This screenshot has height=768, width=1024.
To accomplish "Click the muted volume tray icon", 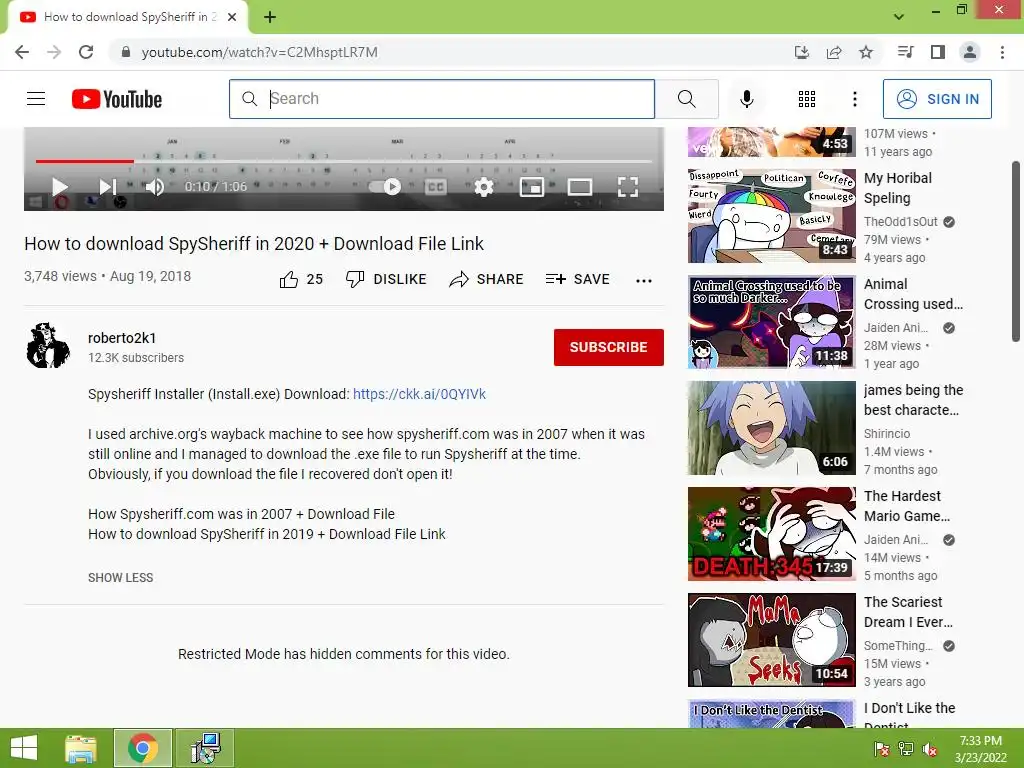I will pos(930,749).
